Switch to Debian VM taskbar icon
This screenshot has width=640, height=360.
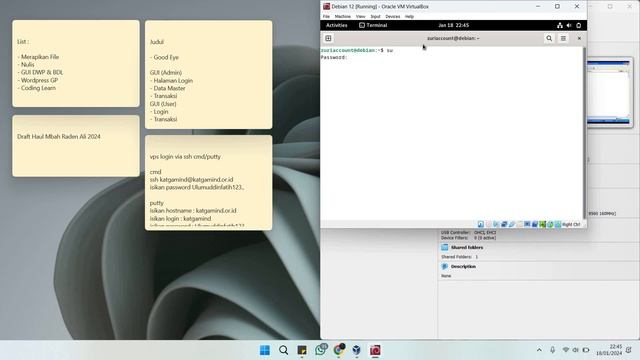375,350
